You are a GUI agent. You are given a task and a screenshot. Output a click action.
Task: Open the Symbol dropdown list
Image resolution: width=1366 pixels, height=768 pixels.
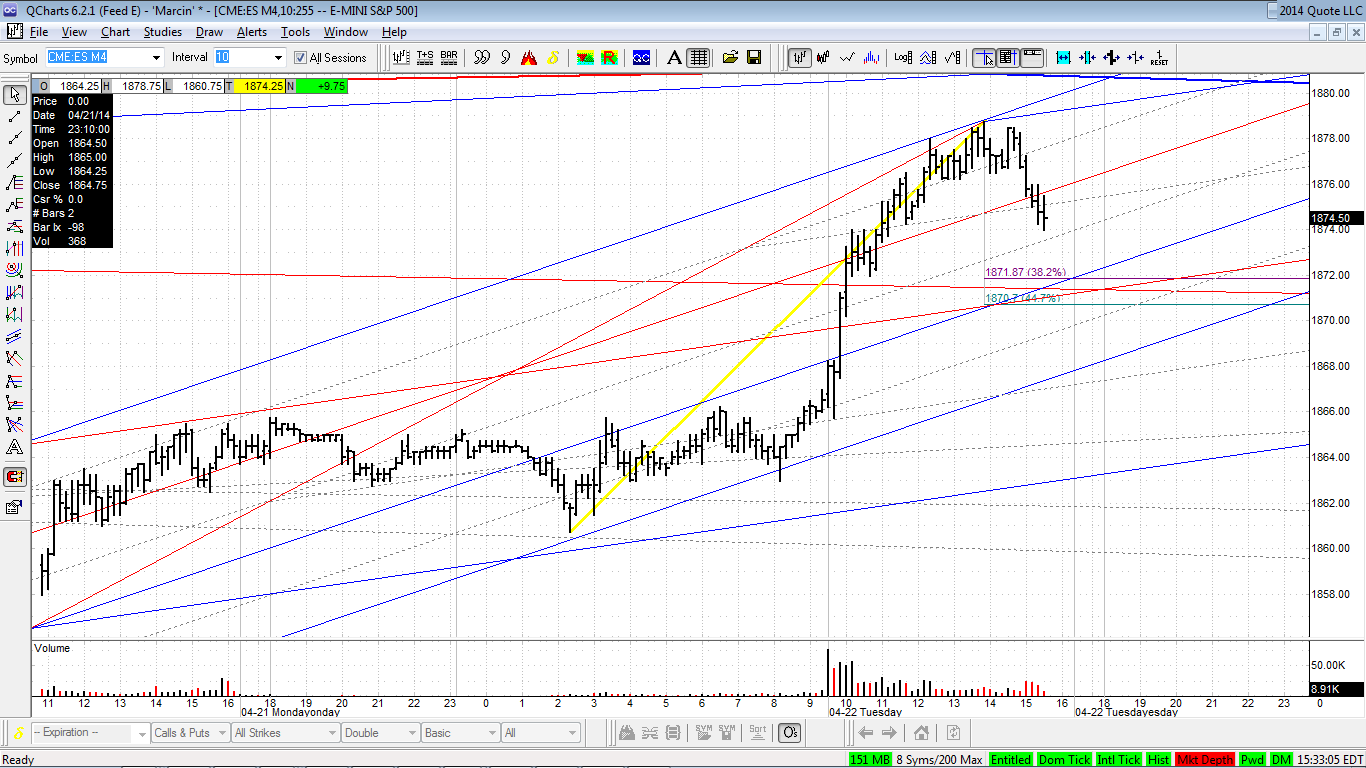(x=156, y=58)
